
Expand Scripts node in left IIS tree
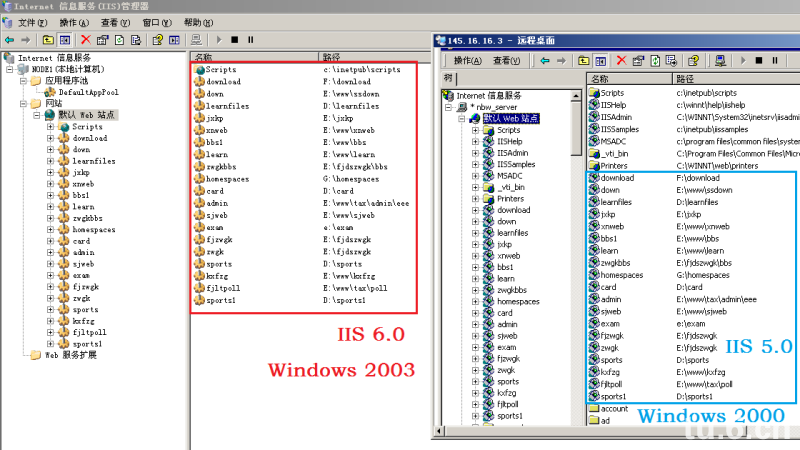51,127
